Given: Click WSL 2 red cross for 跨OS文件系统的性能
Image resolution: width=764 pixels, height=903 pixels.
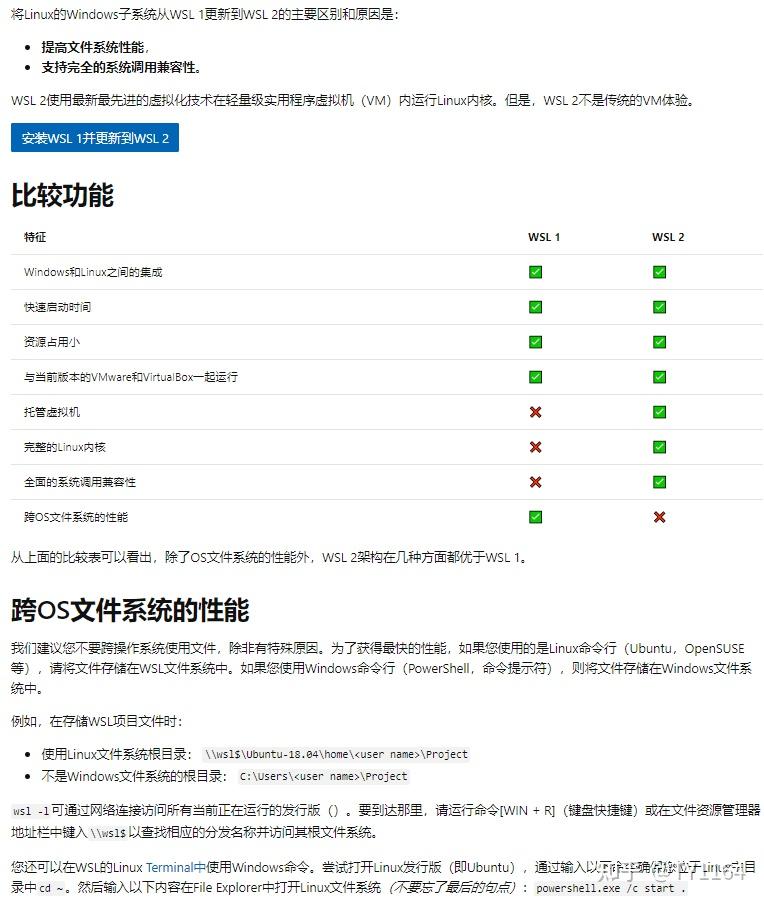Looking at the screenshot, I should click(x=659, y=517).
